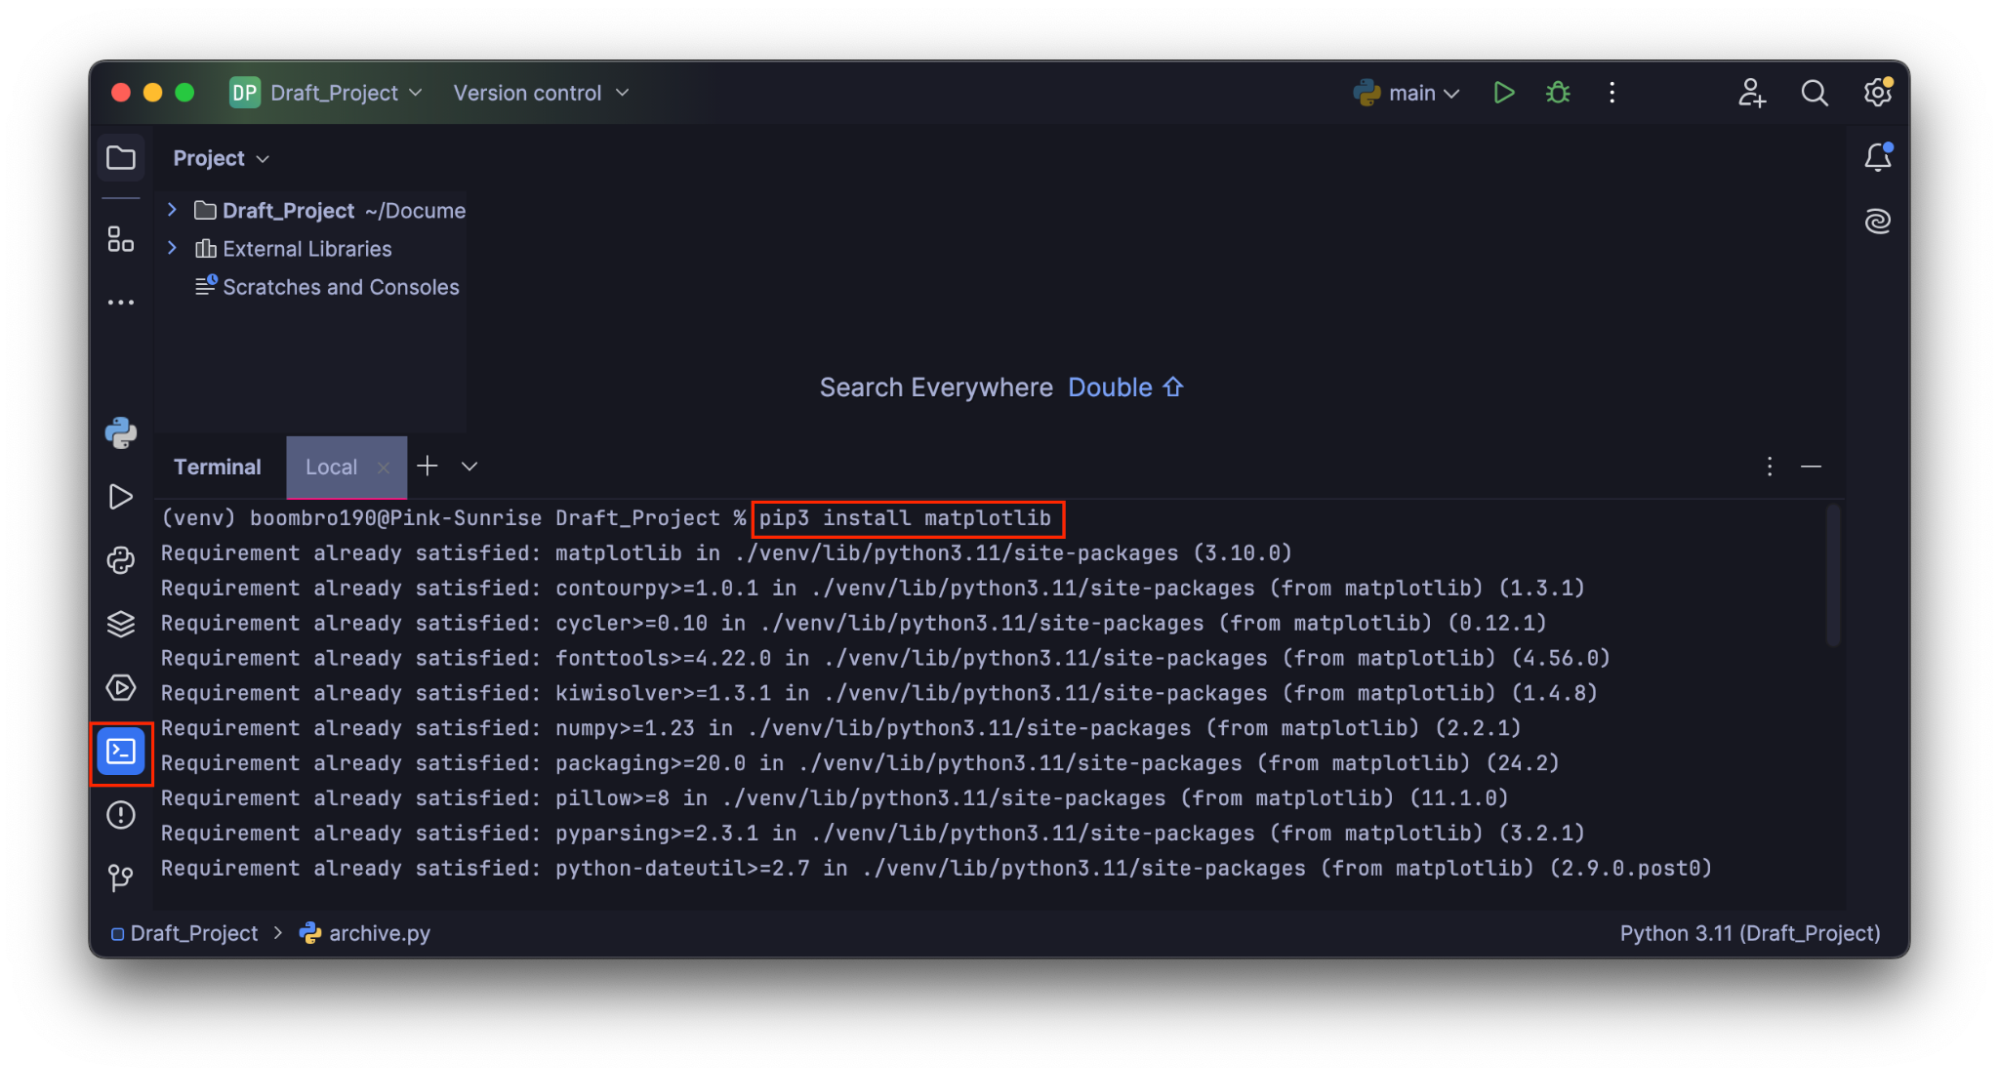This screenshot has height=1076, width=1999.
Task: Open the Python Packages tool window
Action: point(121,624)
